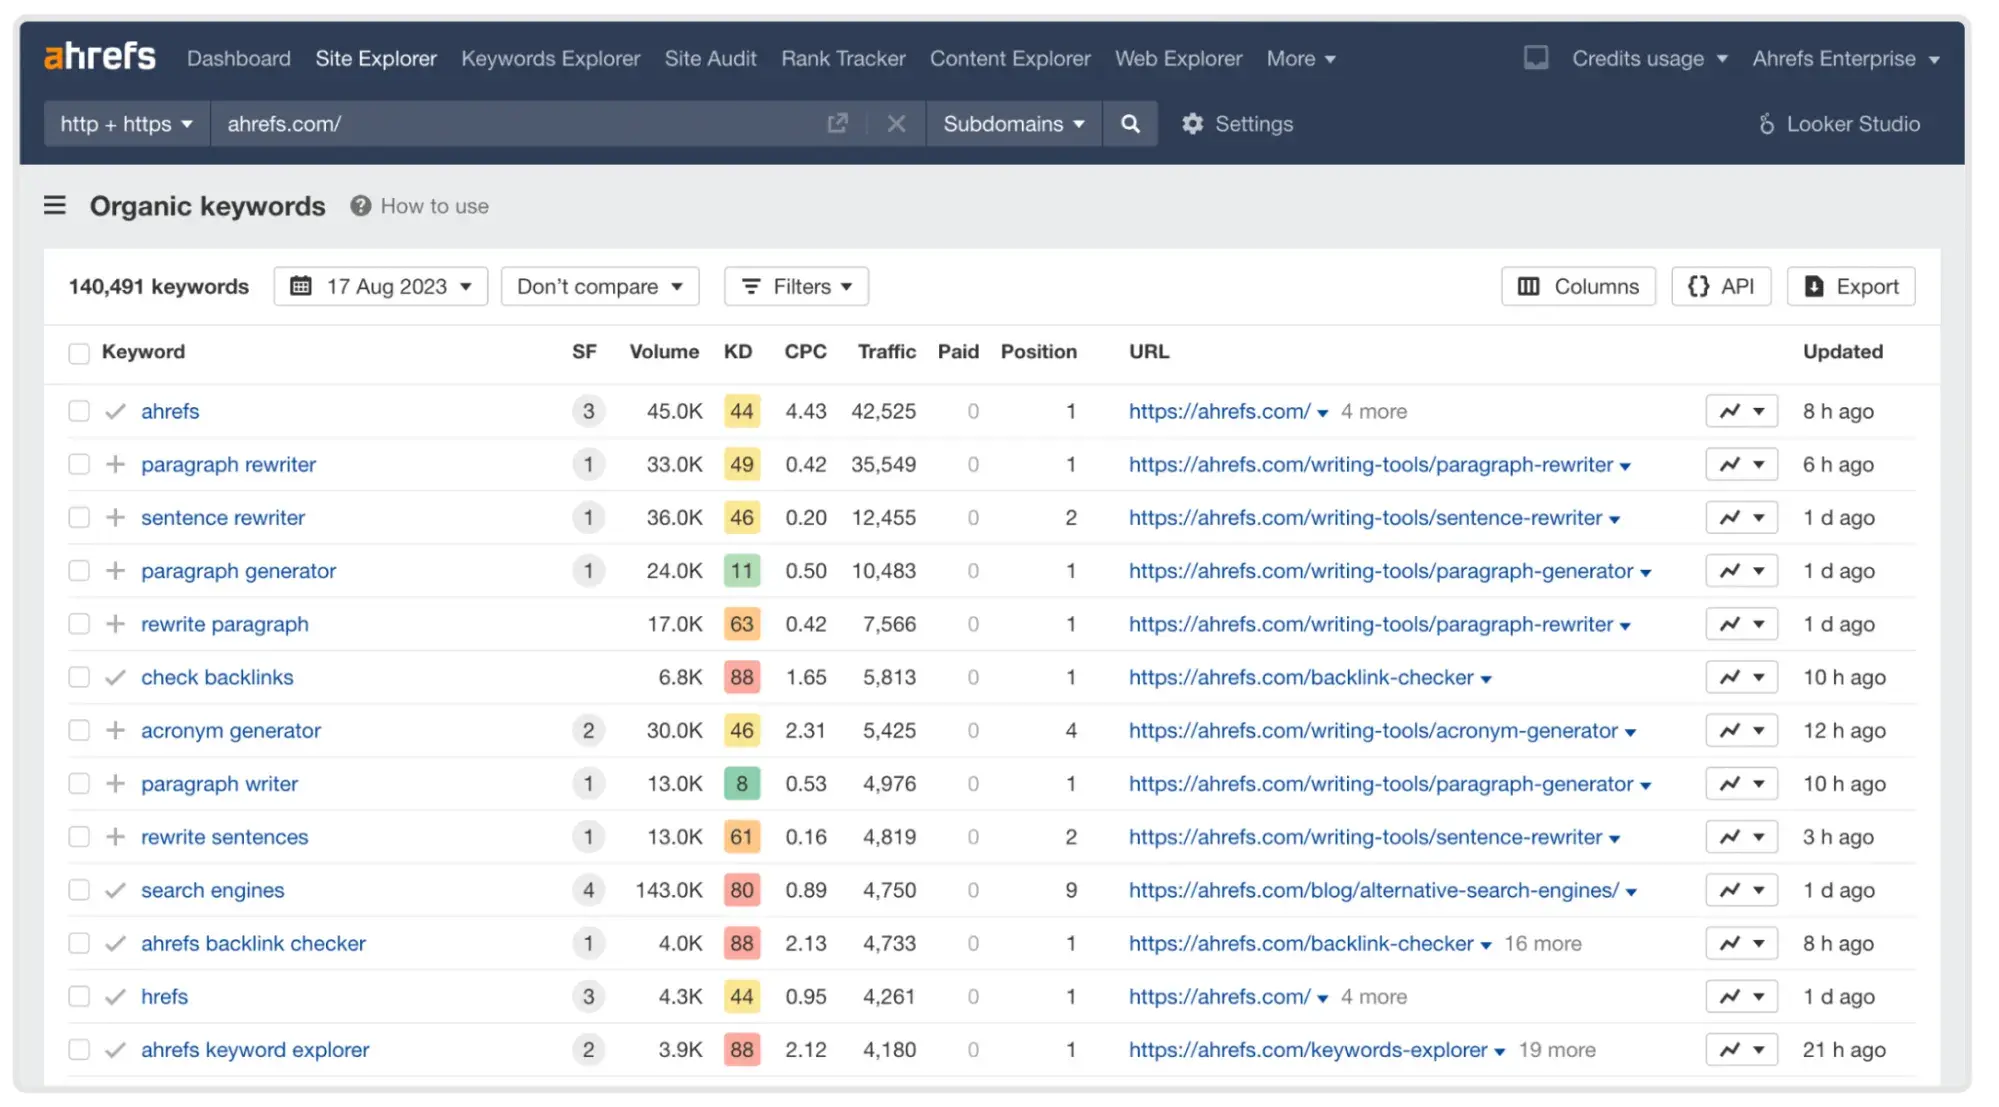
Task: Open the Filters dropdown
Action: [796, 286]
